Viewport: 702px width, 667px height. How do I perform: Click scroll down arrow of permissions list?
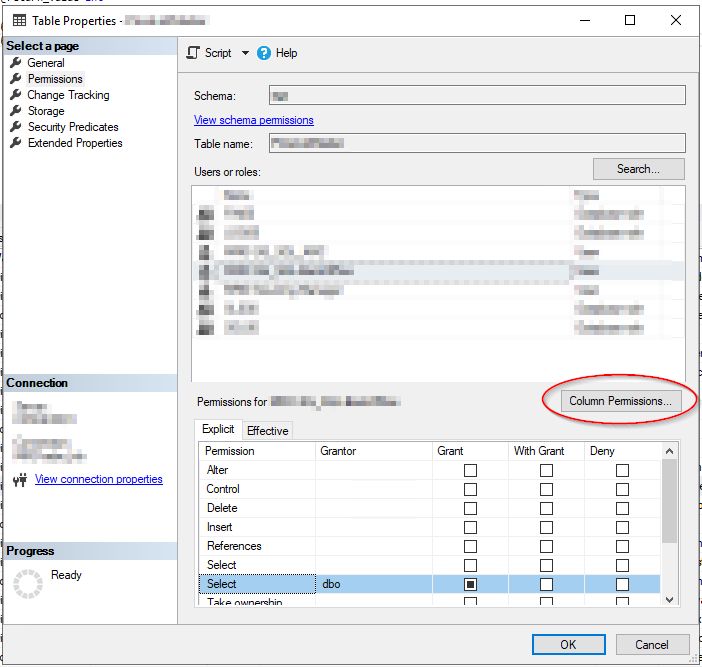[670, 599]
